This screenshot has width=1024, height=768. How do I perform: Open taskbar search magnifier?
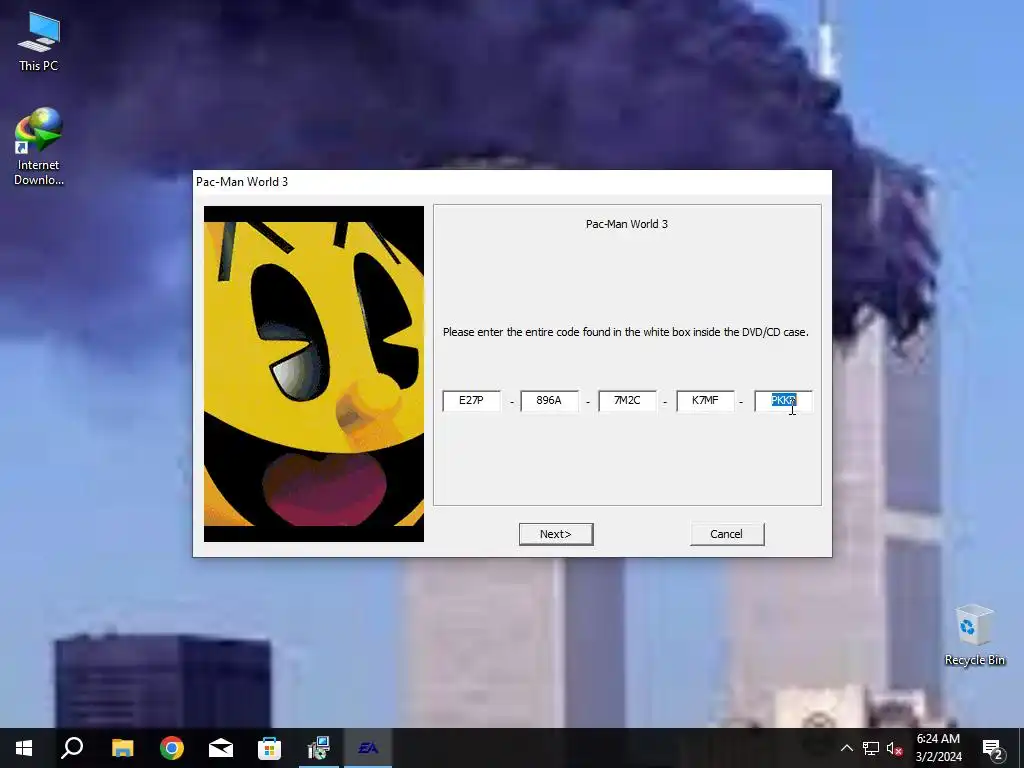pyautogui.click(x=72, y=748)
